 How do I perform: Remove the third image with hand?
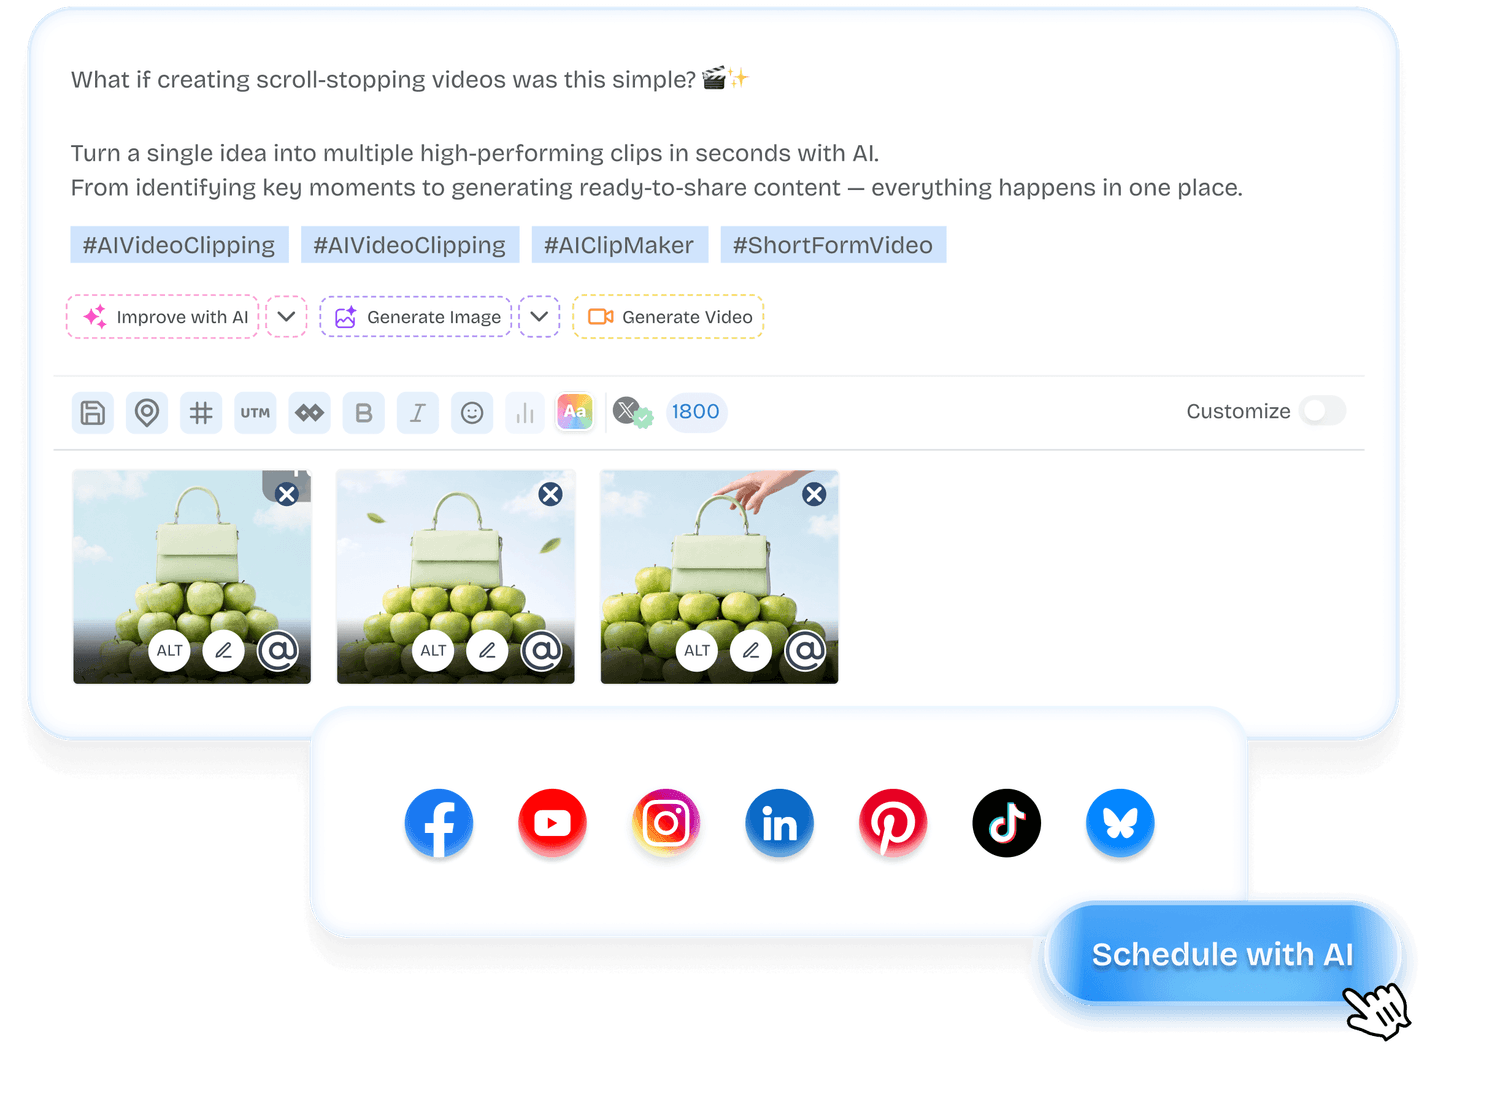814,494
